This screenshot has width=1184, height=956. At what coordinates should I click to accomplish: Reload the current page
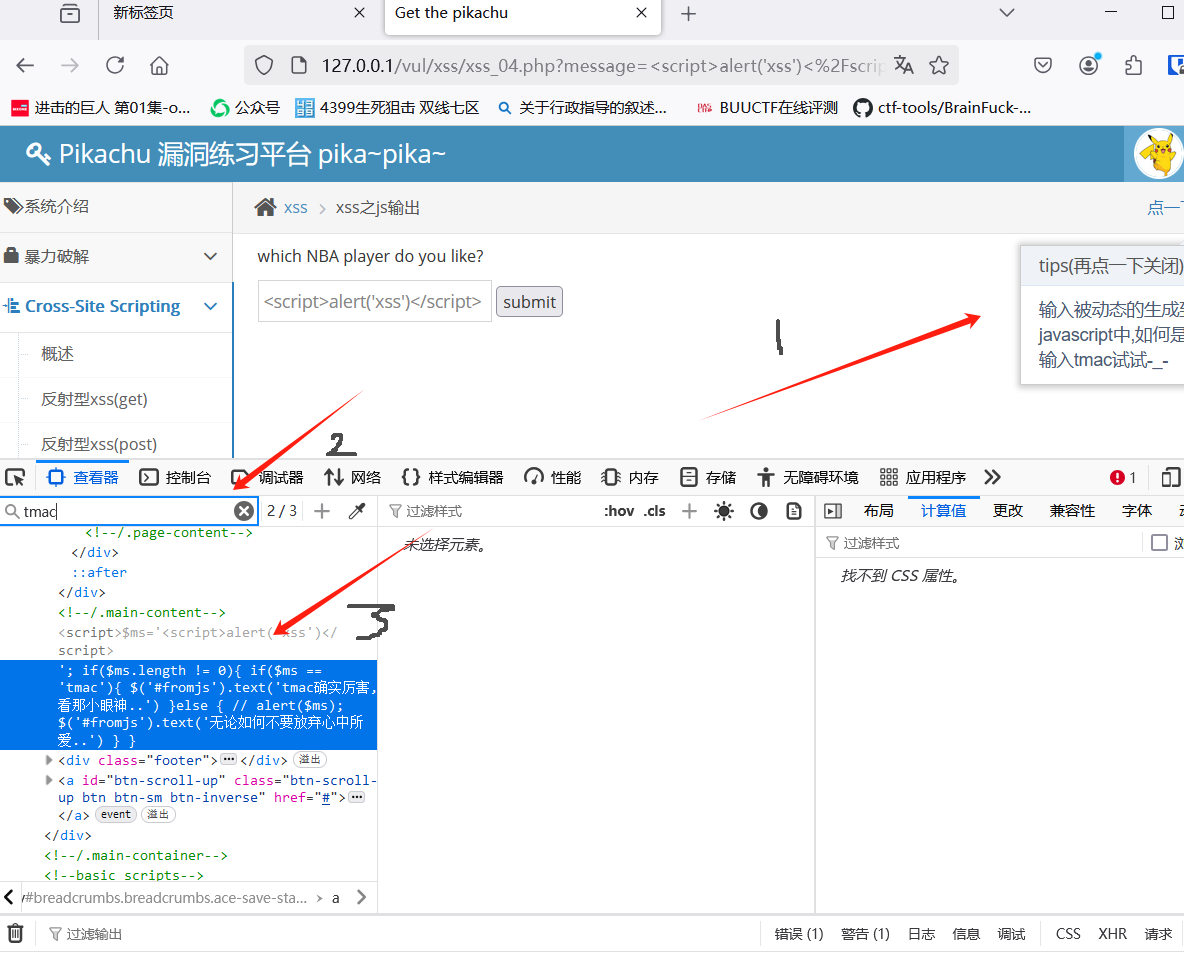pyautogui.click(x=115, y=66)
